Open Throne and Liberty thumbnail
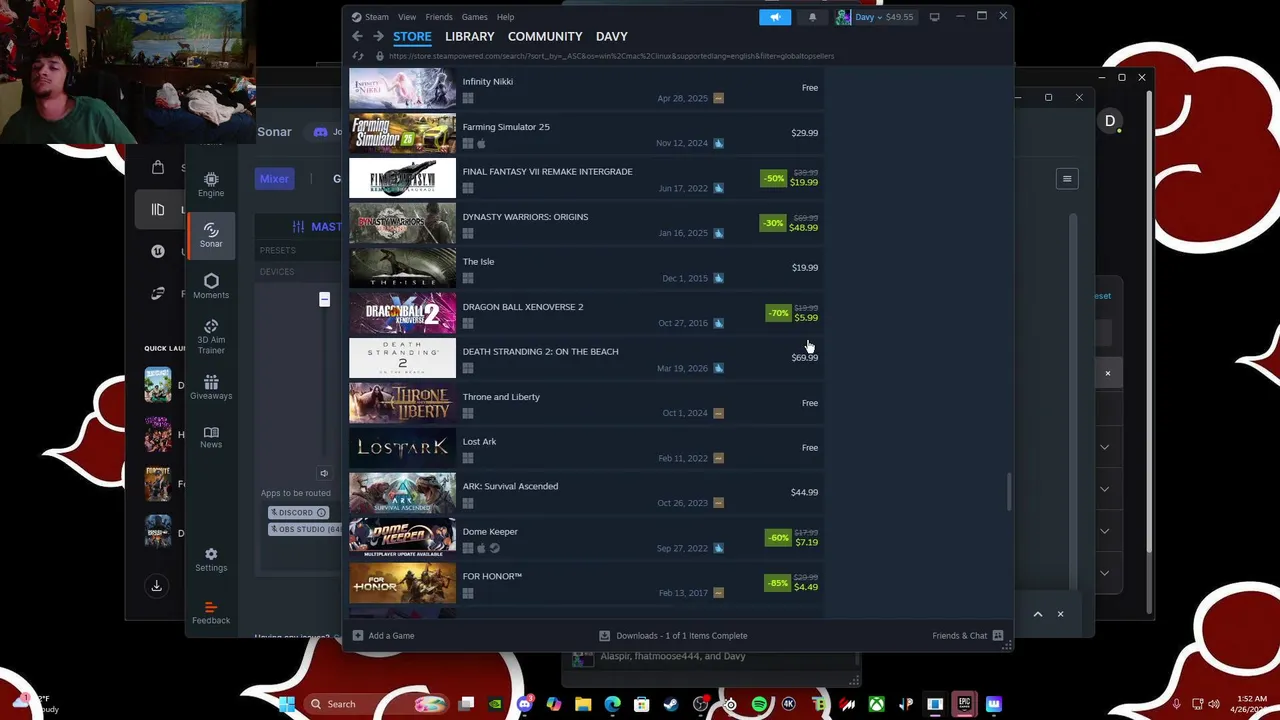 tap(402, 404)
